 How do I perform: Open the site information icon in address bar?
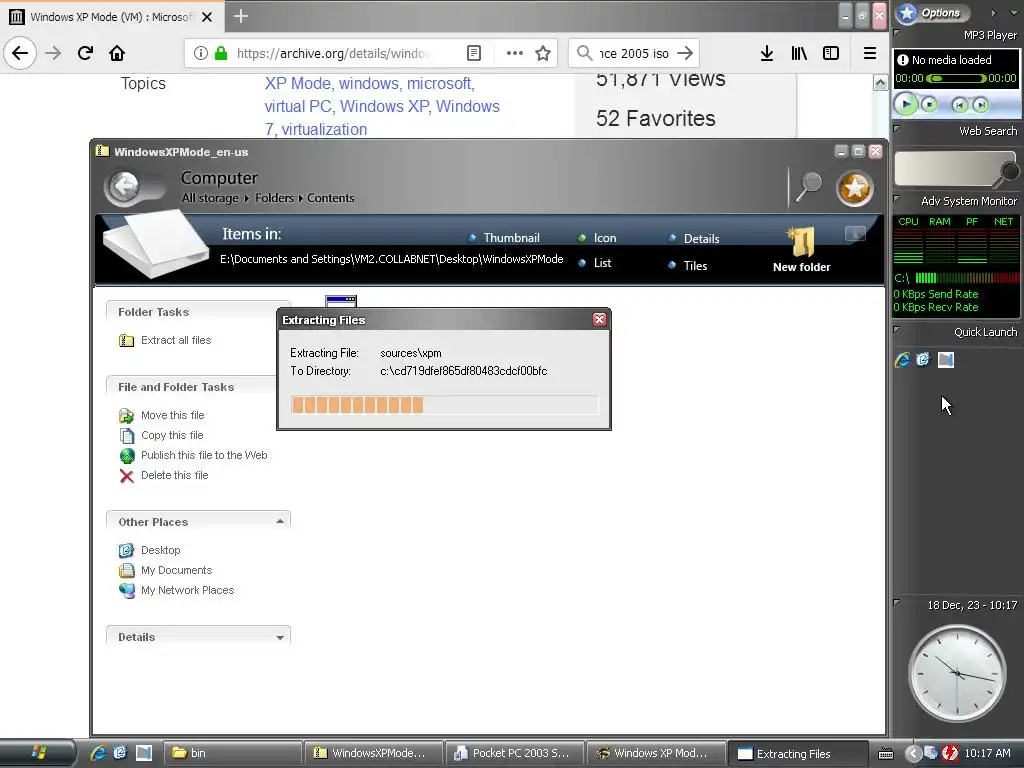tap(200, 53)
